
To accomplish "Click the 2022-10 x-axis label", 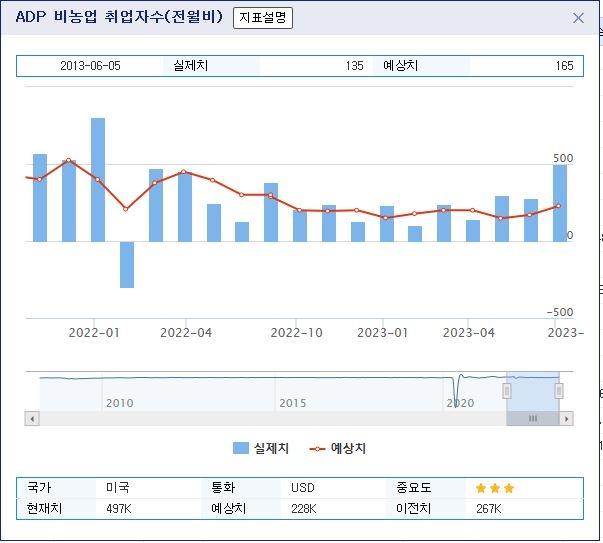I will coord(297,333).
